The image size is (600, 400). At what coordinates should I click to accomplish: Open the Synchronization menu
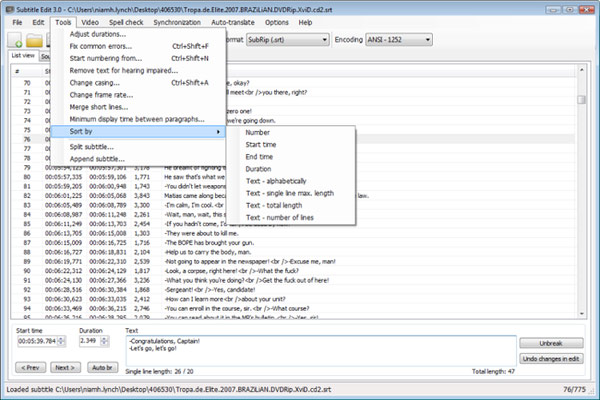(171, 21)
